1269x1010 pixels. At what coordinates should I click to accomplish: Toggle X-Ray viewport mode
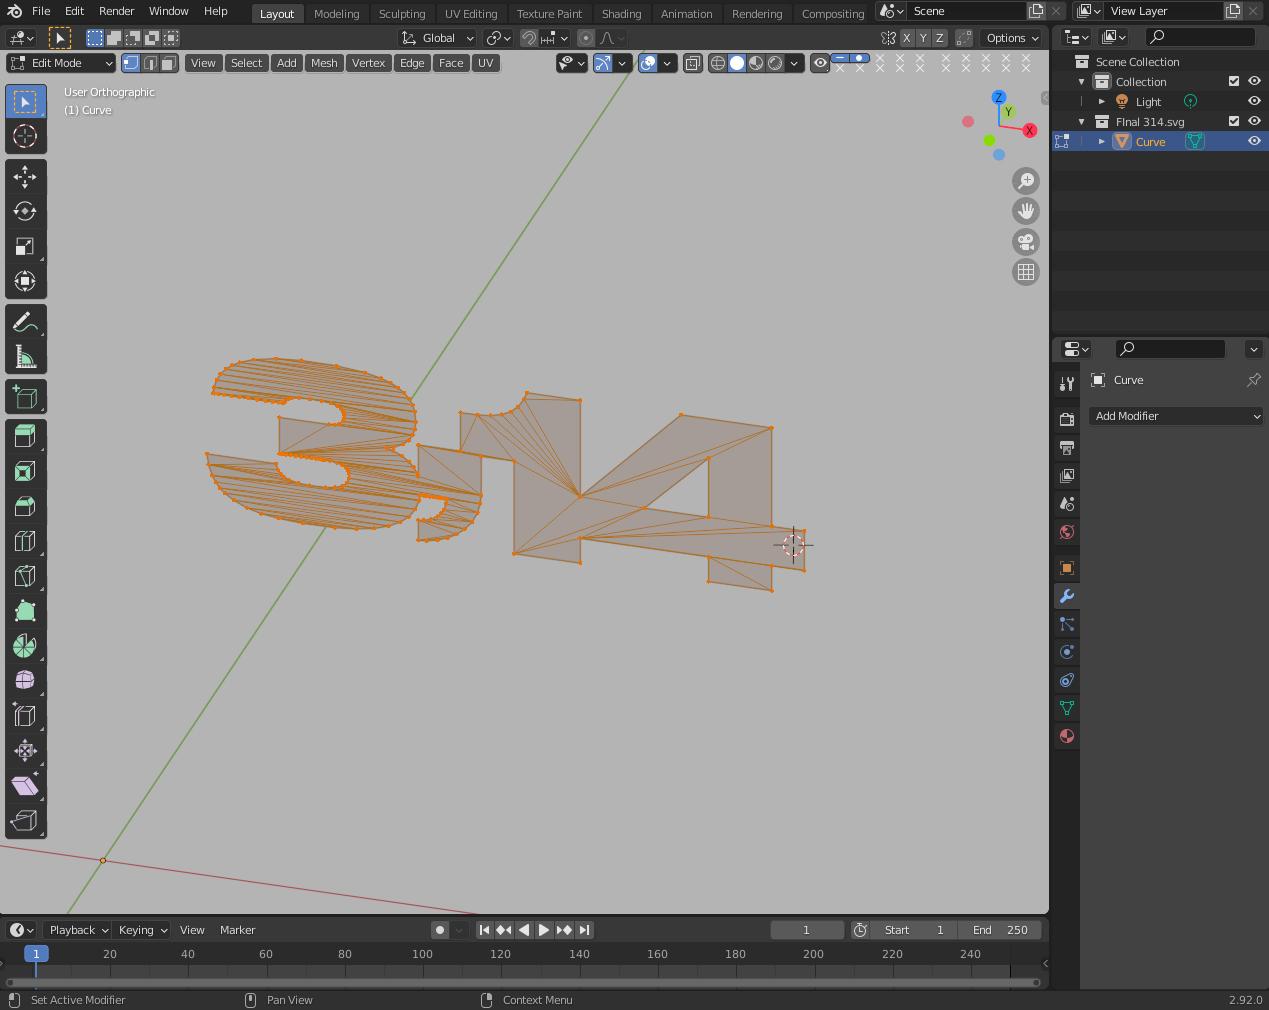point(693,62)
